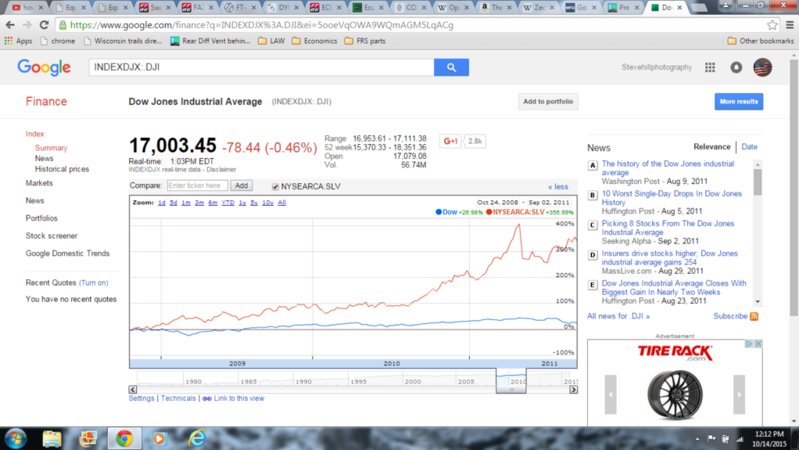The width and height of the screenshot is (799, 450).
Task: Open the LAW bookmarks folder
Action: 271,41
